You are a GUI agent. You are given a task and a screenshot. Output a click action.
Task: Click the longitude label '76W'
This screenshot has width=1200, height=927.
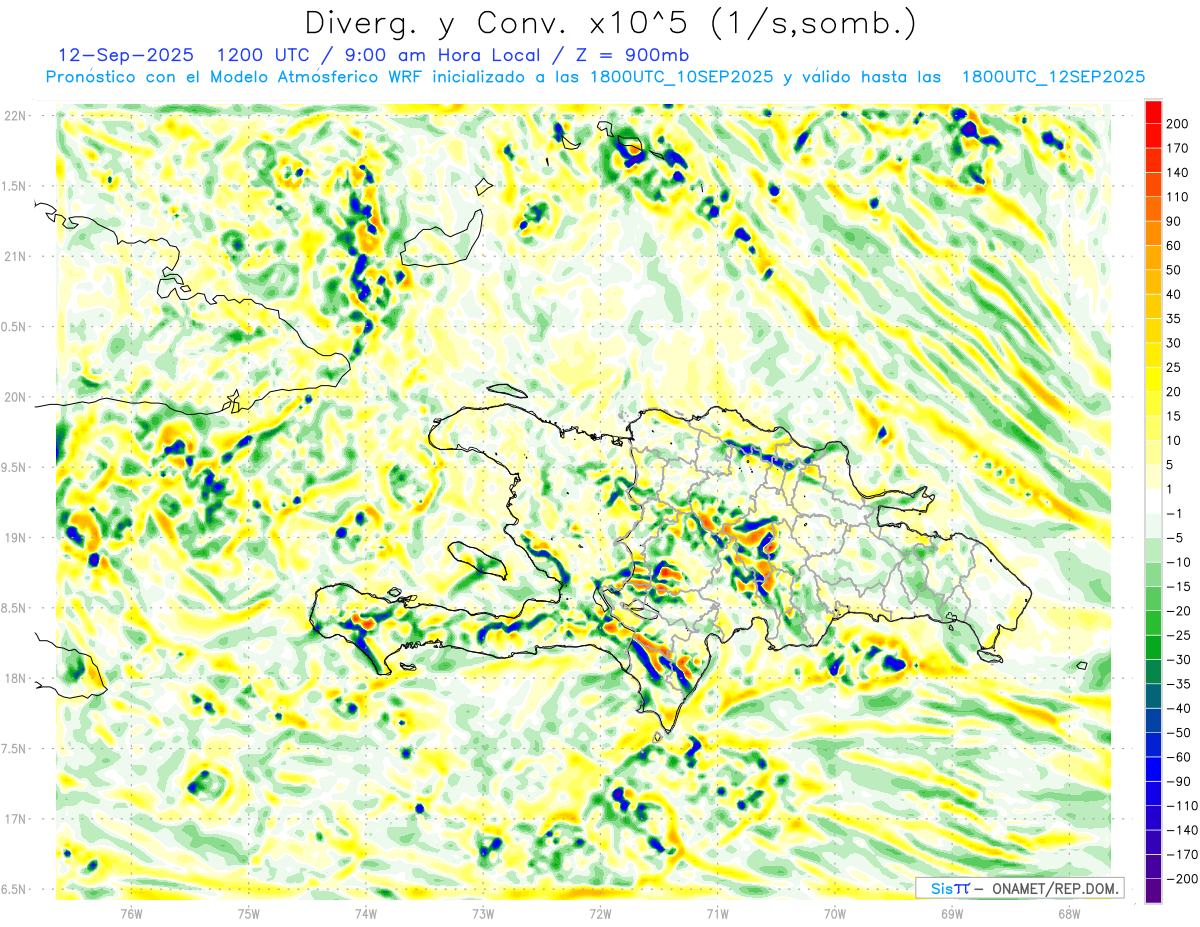coord(131,914)
